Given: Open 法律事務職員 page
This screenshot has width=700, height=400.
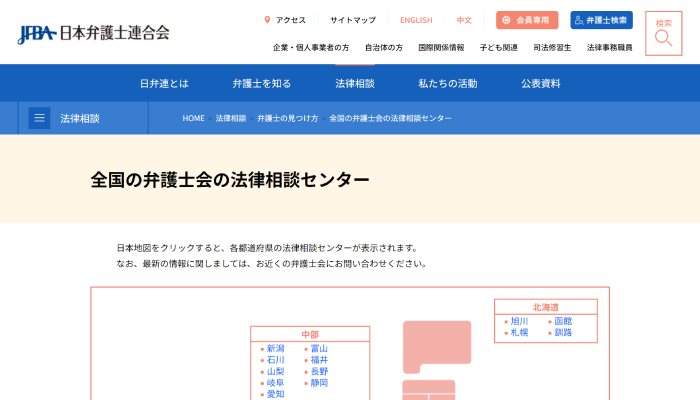Looking at the screenshot, I should (x=609, y=47).
